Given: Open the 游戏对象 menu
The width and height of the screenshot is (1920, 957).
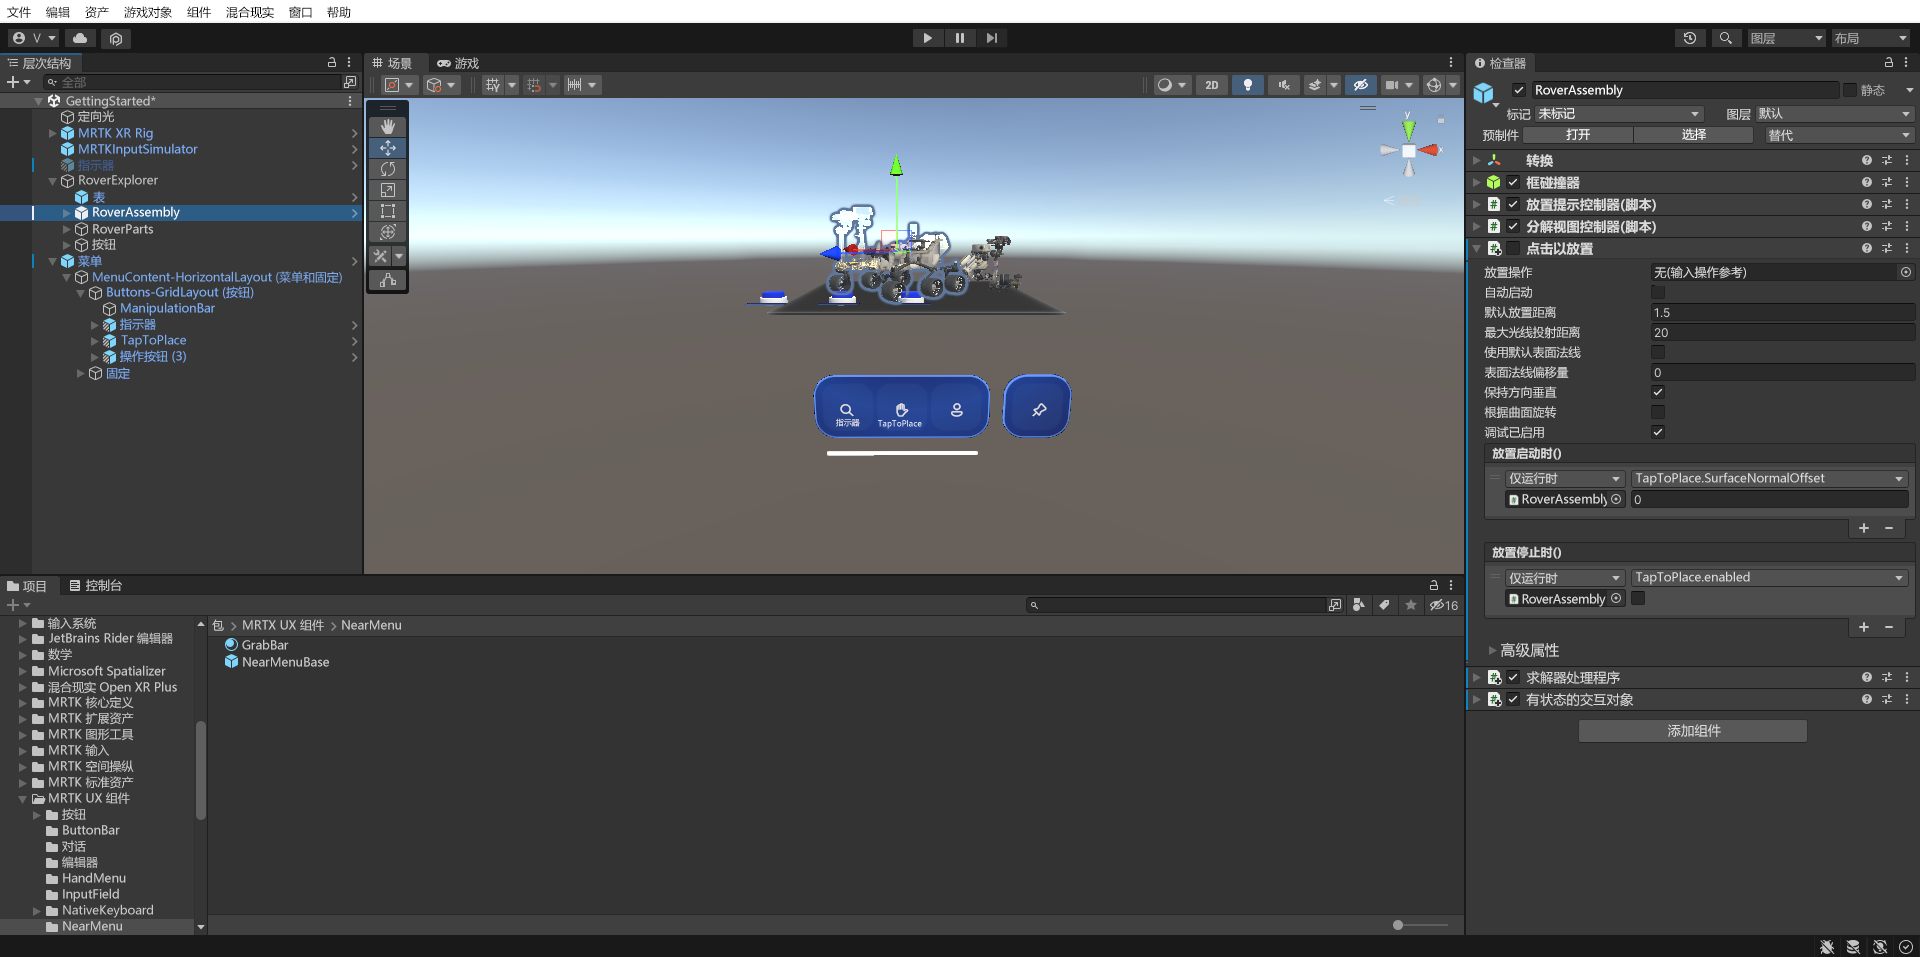Looking at the screenshot, I should pos(147,12).
